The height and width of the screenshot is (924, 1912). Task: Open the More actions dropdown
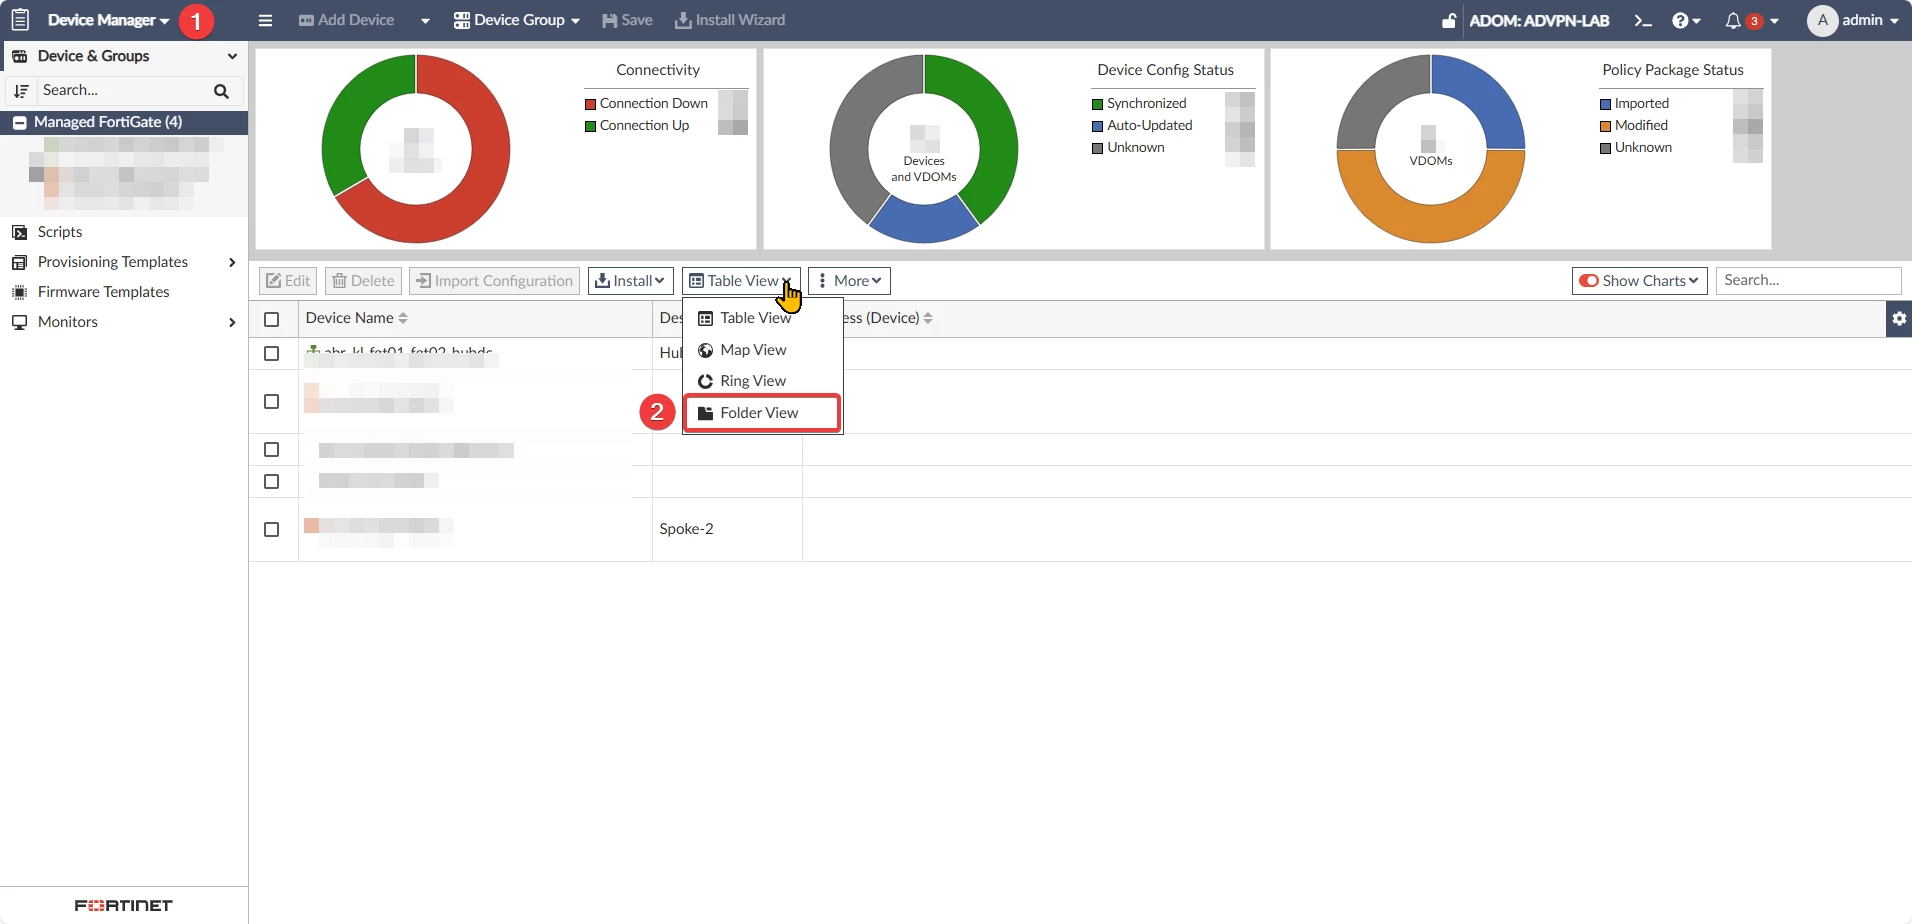[849, 281]
